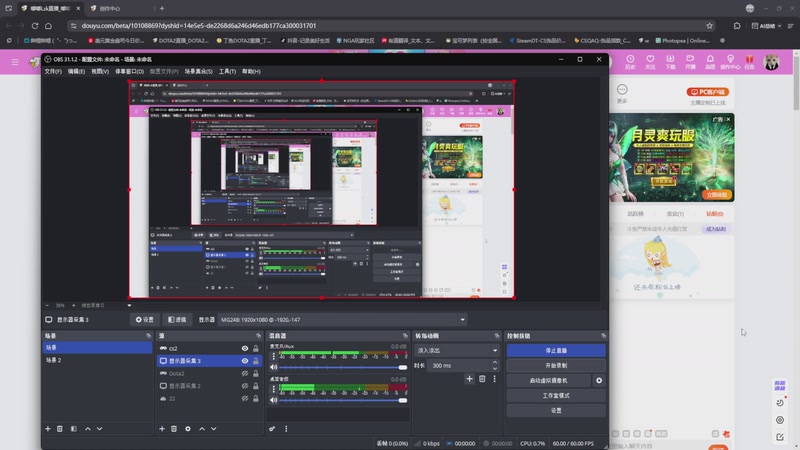Open the scene filters icon
The width and height of the screenshot is (800, 450).
point(73,429)
